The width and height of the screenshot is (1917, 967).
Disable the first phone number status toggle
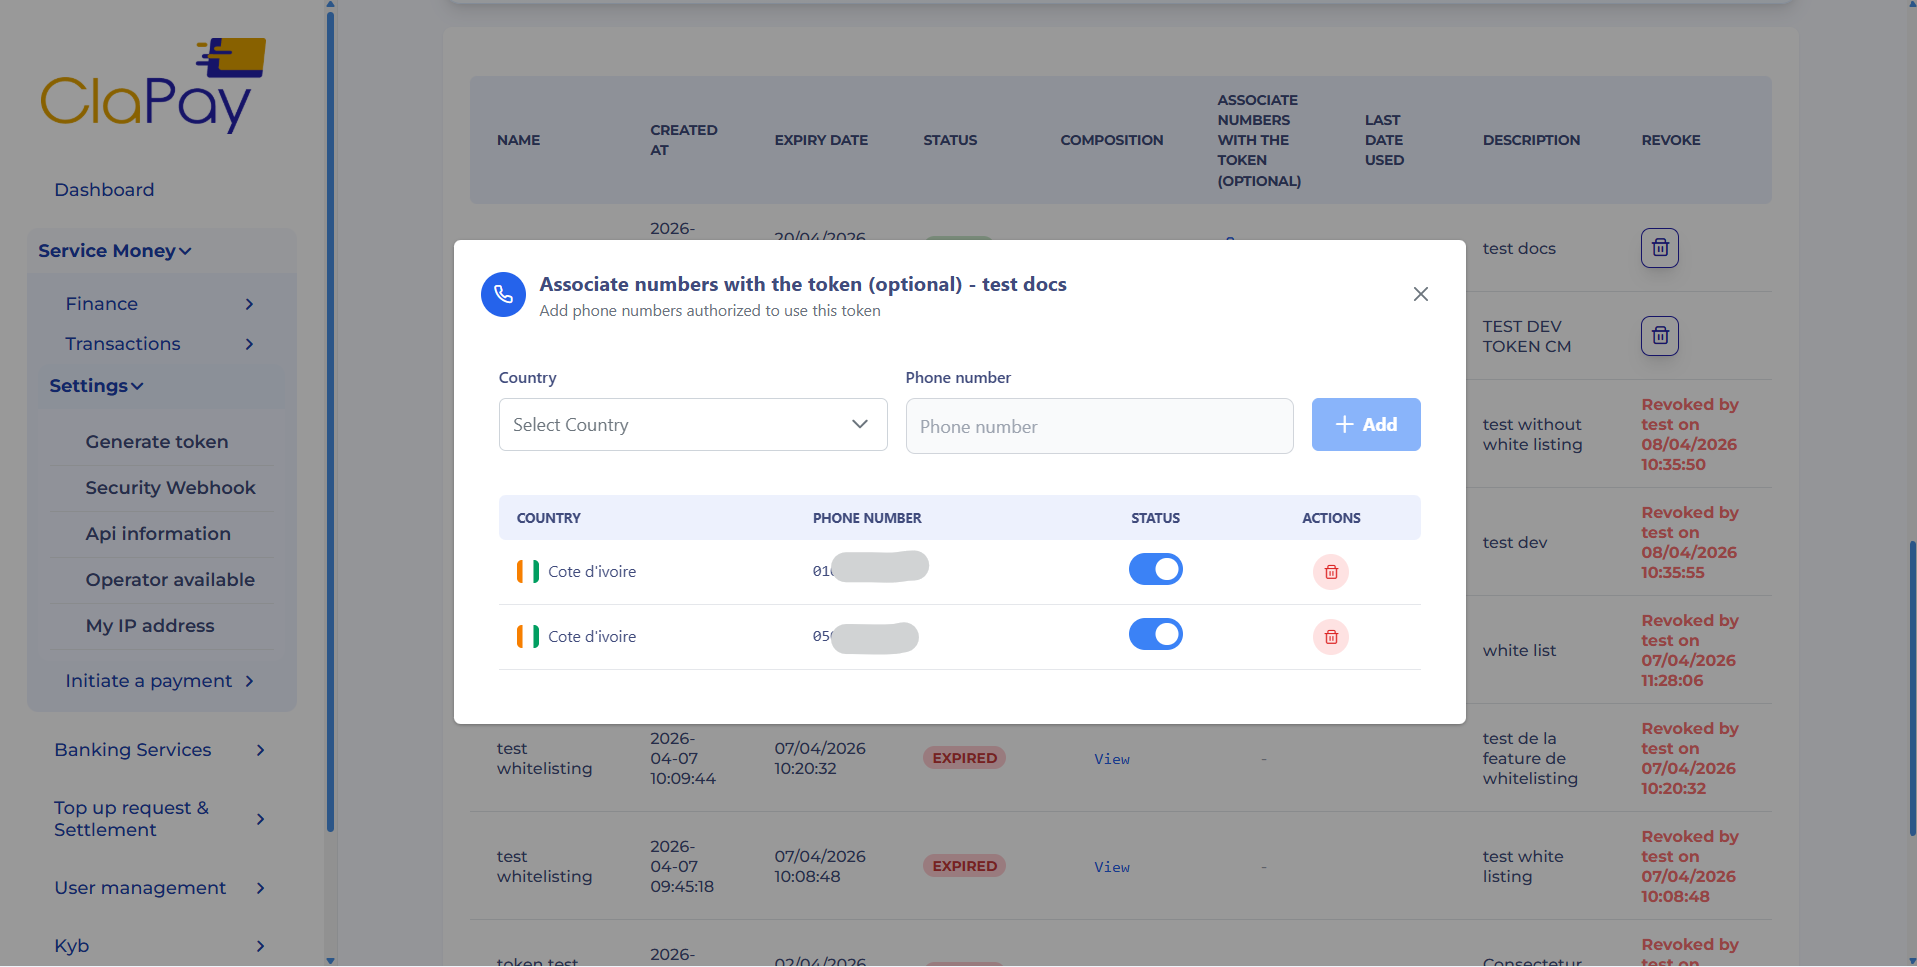click(x=1155, y=569)
